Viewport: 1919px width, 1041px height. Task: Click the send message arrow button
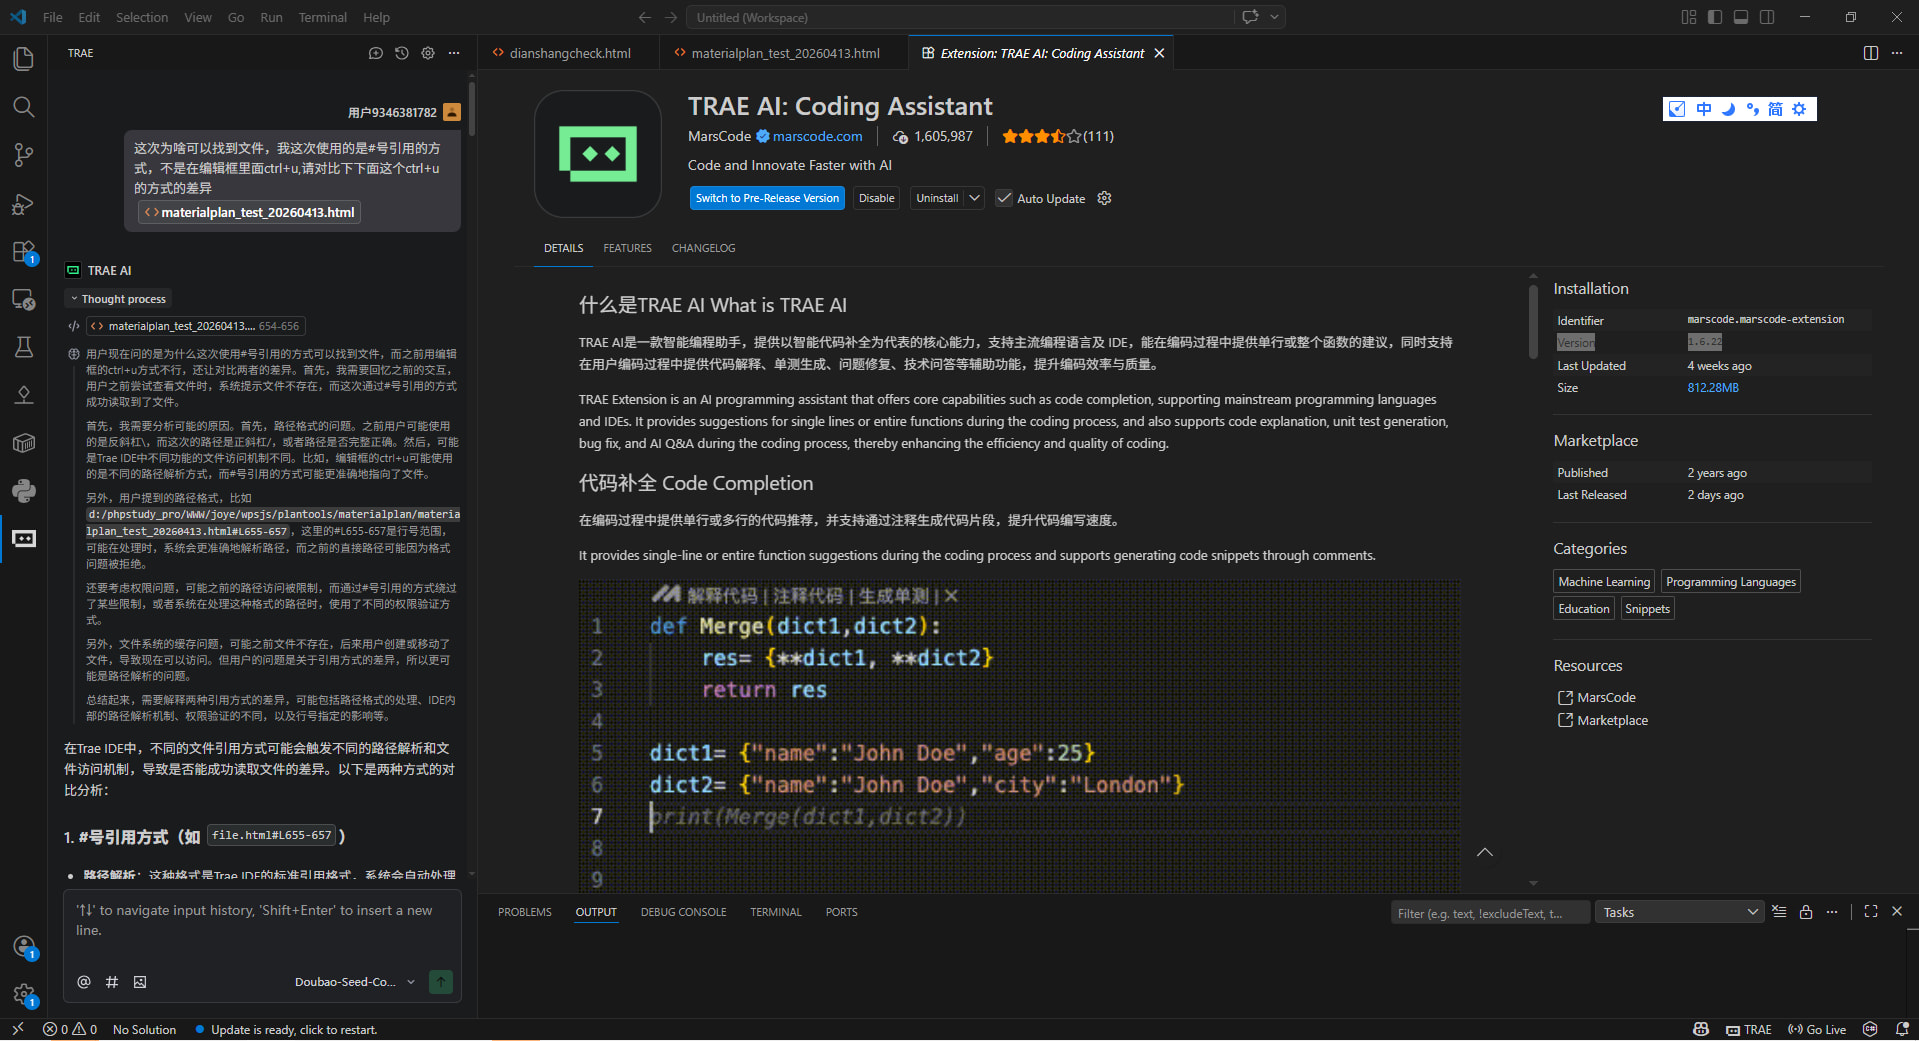(440, 982)
